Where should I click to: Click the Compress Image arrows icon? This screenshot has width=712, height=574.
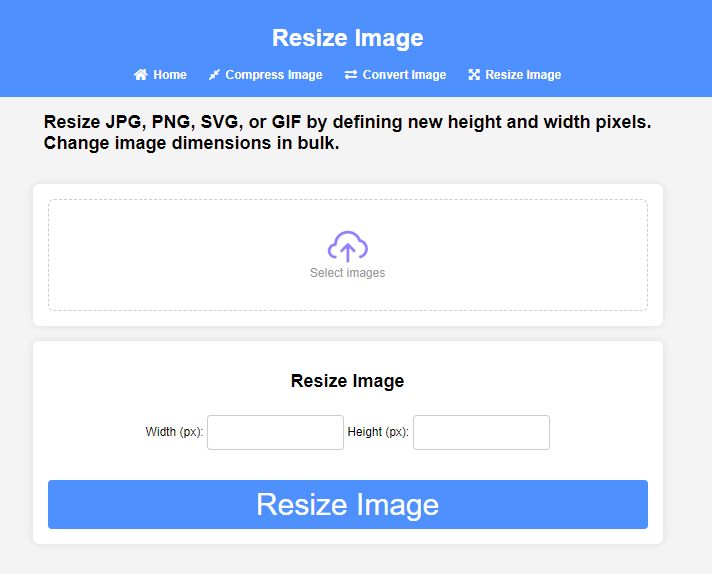coord(214,74)
